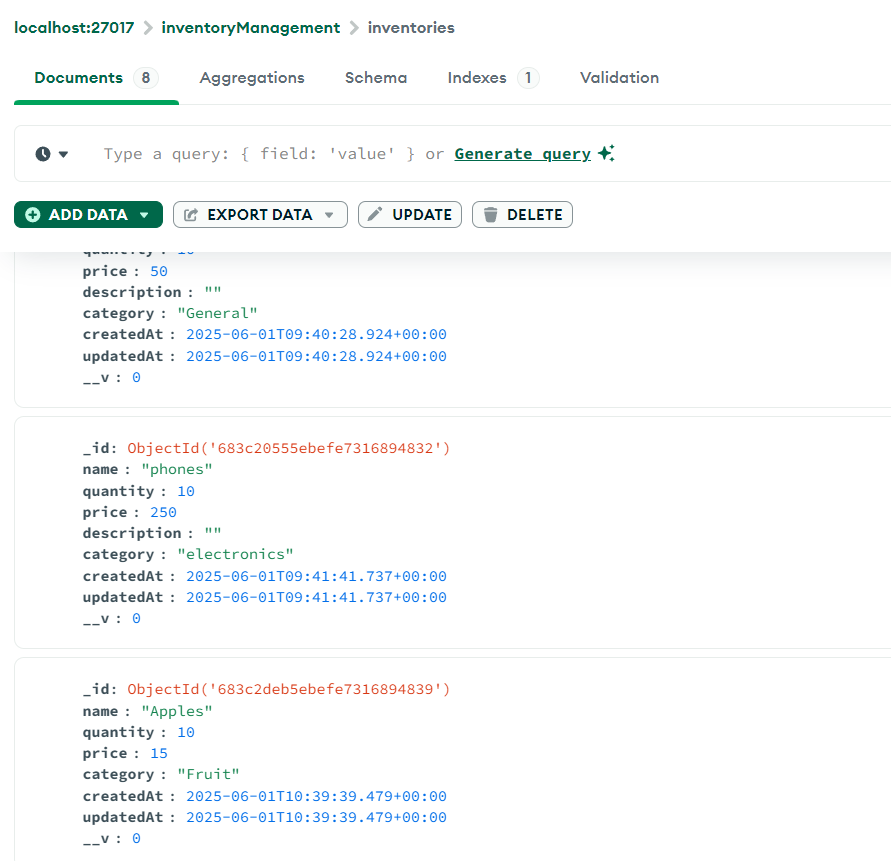891x861 pixels.
Task: Expand the ADD DATA dropdown arrow
Action: pos(144,215)
